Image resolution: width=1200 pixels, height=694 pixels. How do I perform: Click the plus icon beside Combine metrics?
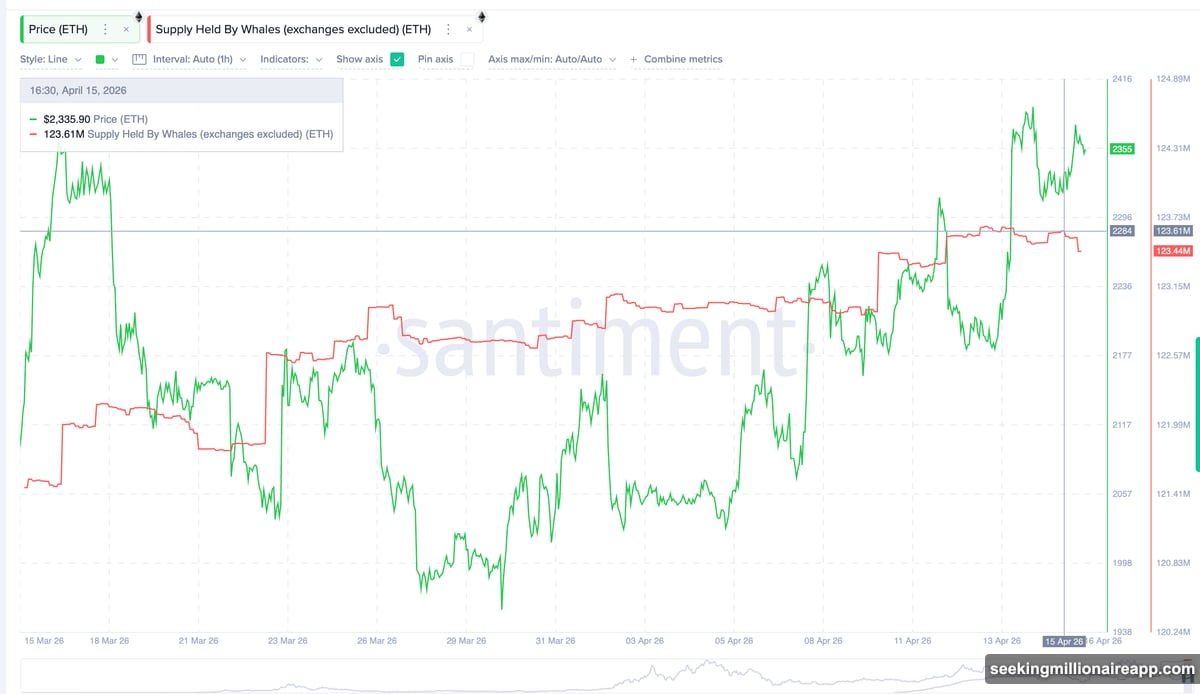[x=633, y=60]
